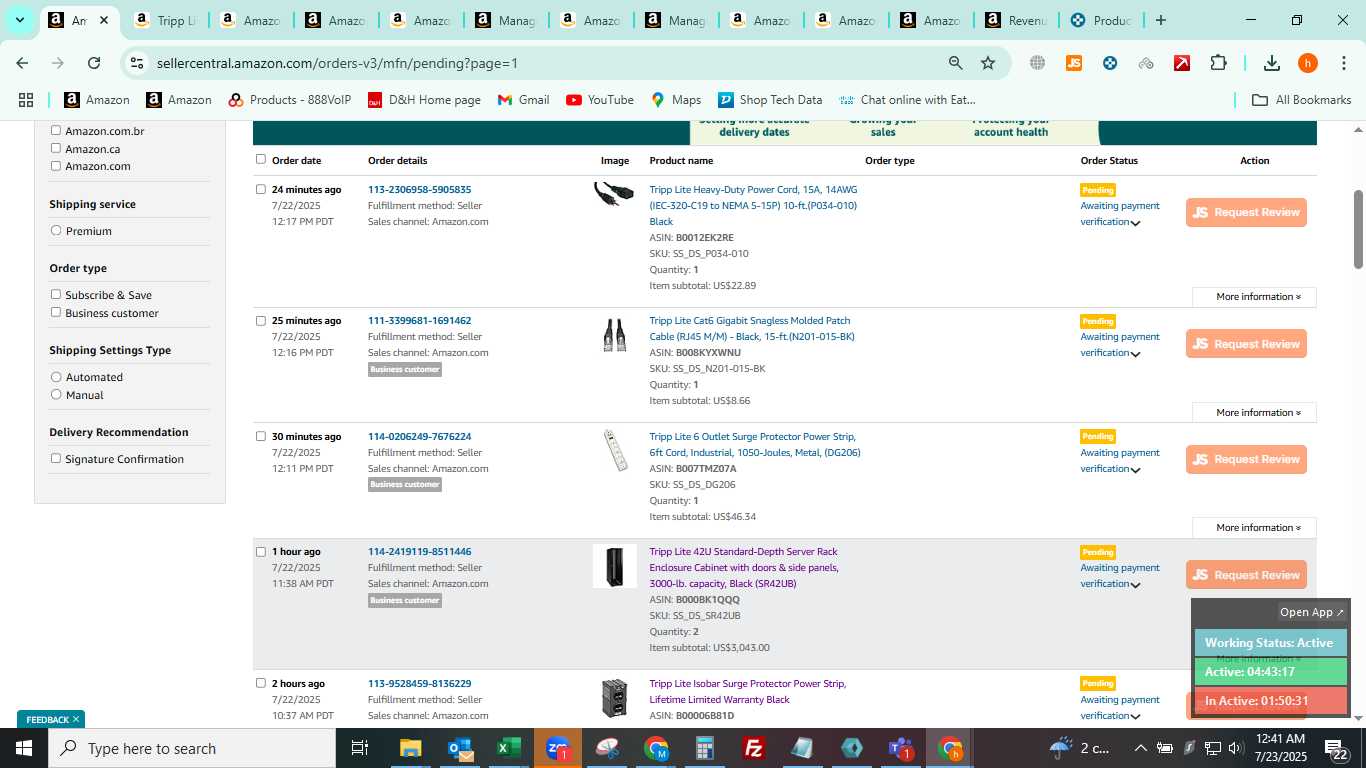Open FileZilla from taskbar
The width and height of the screenshot is (1366, 768).
pos(754,748)
